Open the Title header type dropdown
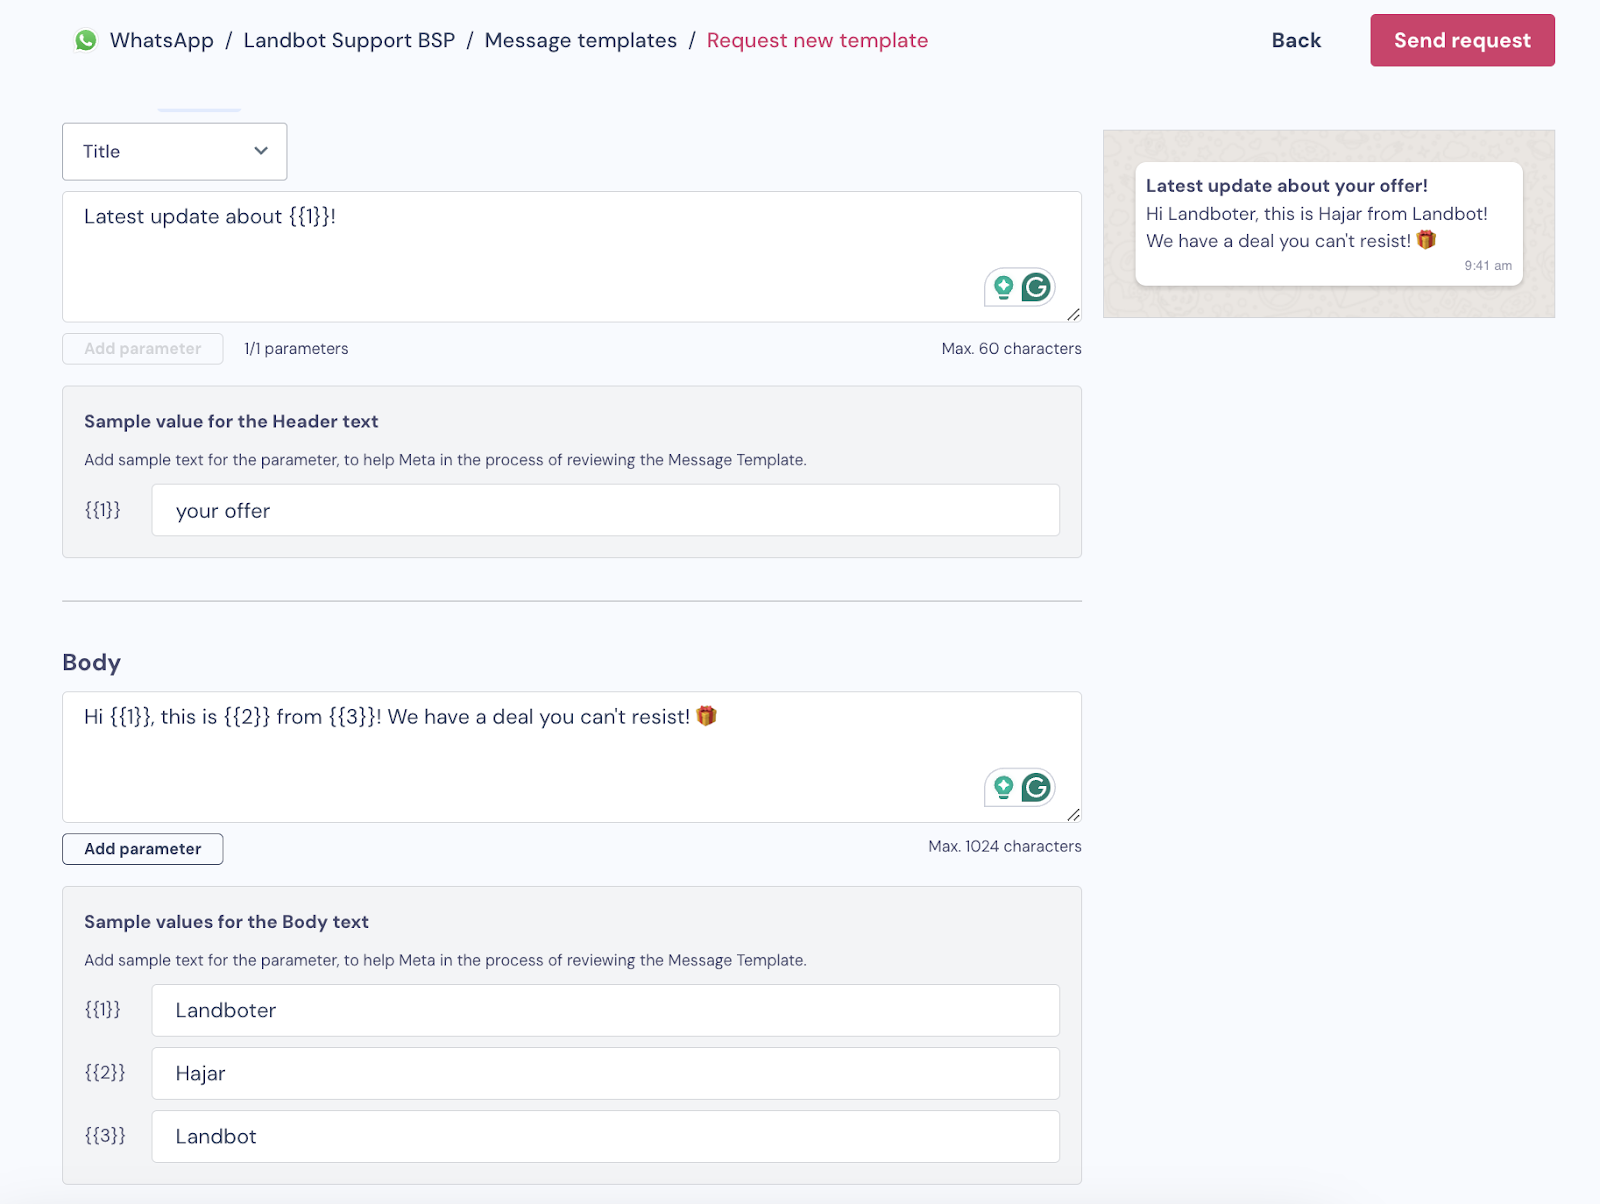 (x=175, y=151)
